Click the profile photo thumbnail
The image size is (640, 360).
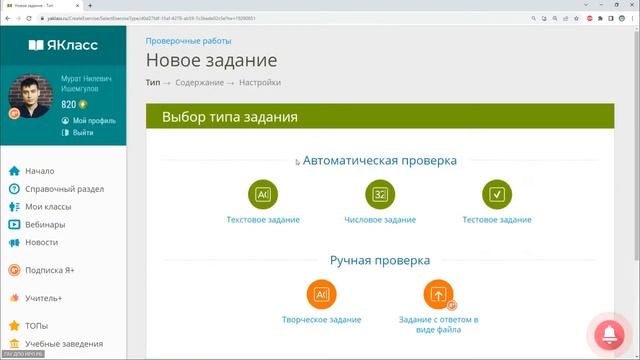31,96
